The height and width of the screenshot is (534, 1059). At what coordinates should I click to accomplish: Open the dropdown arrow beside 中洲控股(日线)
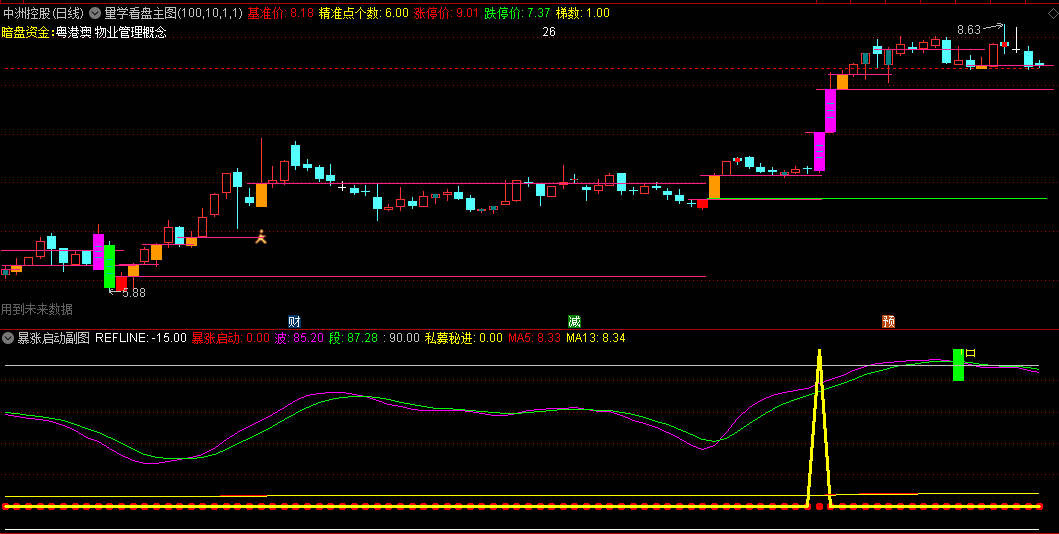pos(95,12)
